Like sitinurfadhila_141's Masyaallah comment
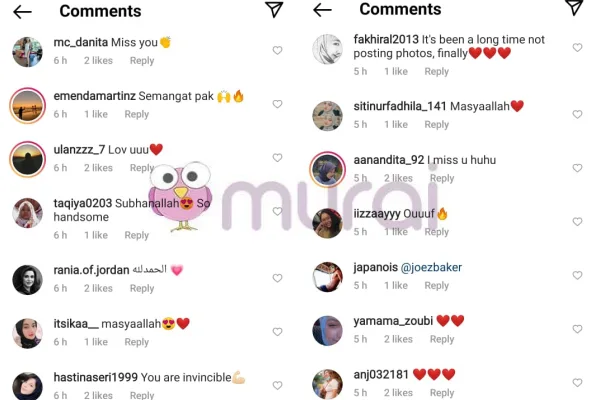This screenshot has width=600, height=400. (x=577, y=114)
